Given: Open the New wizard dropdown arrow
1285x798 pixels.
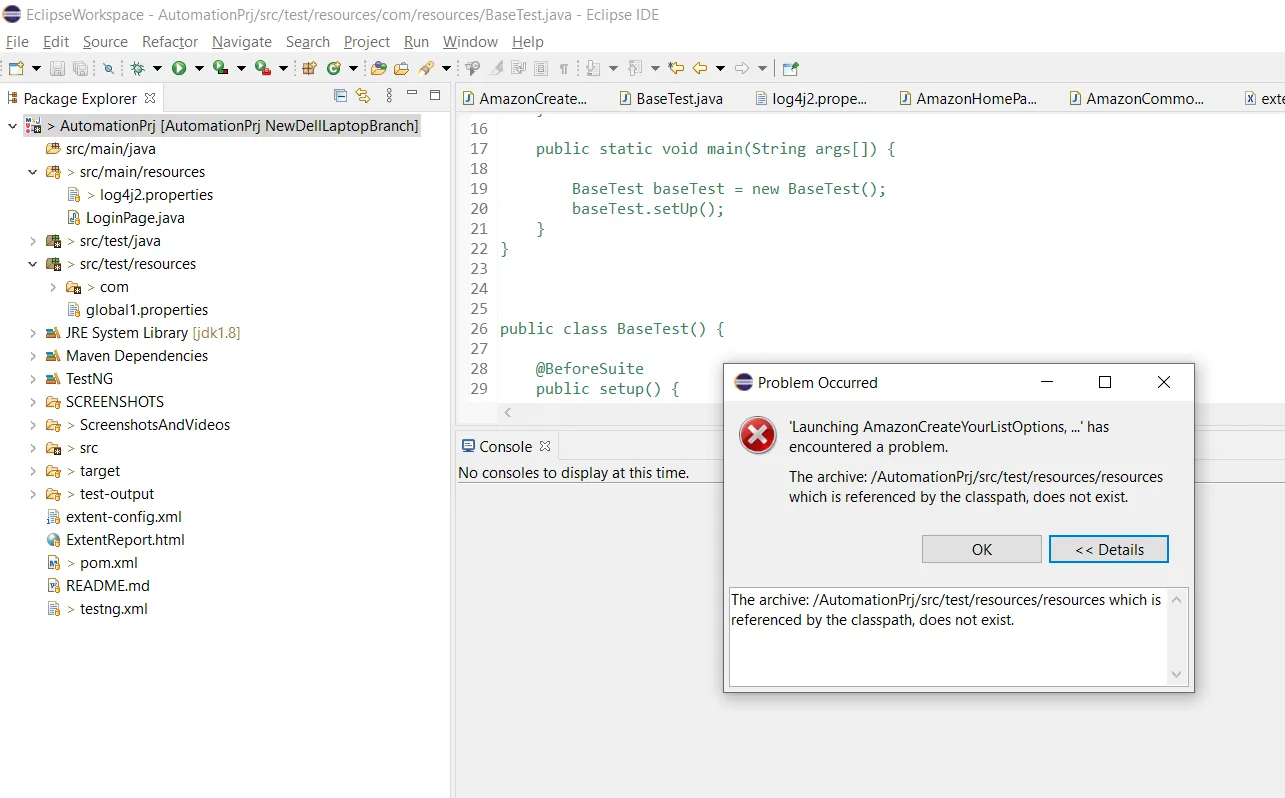Looking at the screenshot, I should [37, 68].
